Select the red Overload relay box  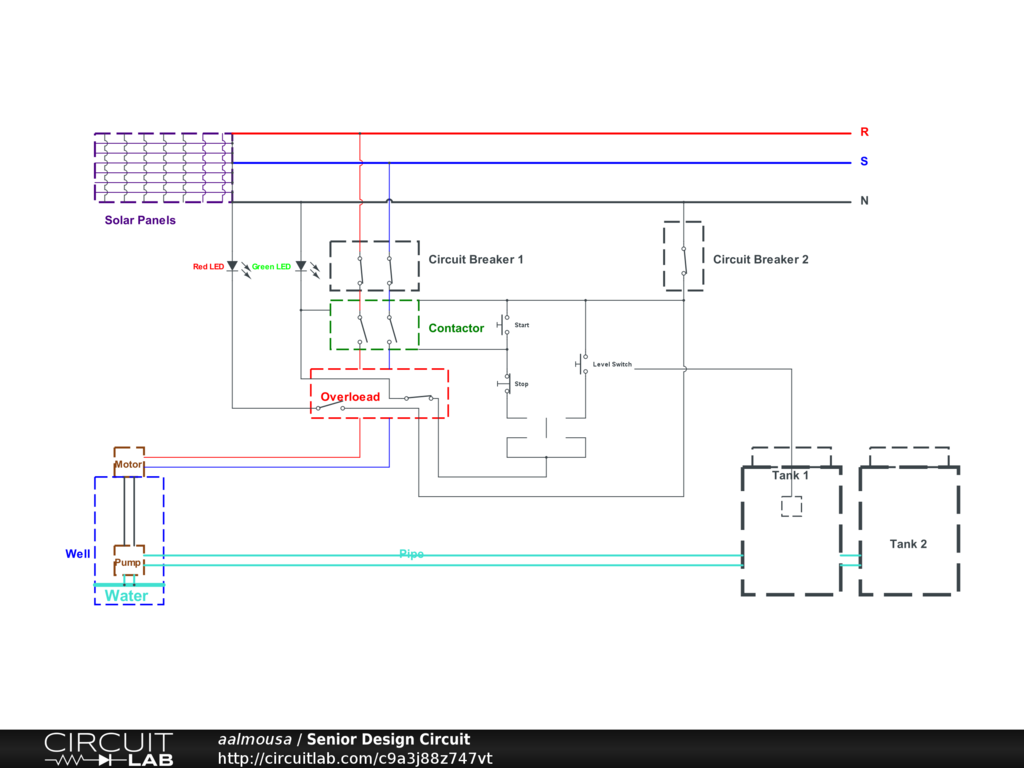[x=379, y=393]
